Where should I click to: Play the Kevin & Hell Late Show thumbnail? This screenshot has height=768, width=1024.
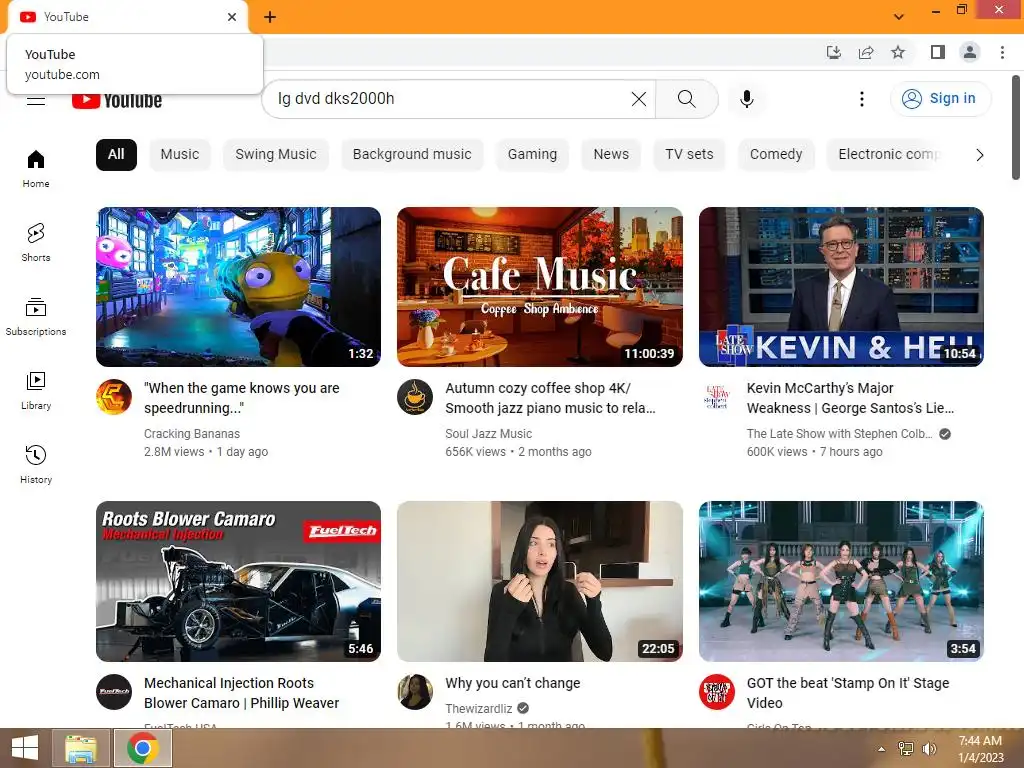[841, 287]
